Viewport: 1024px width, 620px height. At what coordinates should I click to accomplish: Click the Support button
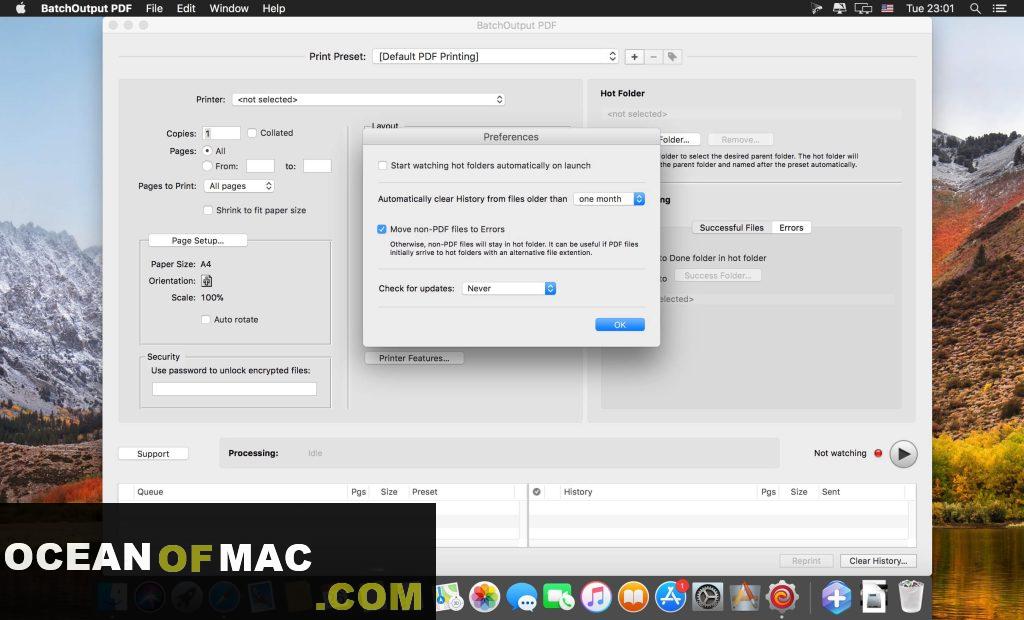(153, 453)
